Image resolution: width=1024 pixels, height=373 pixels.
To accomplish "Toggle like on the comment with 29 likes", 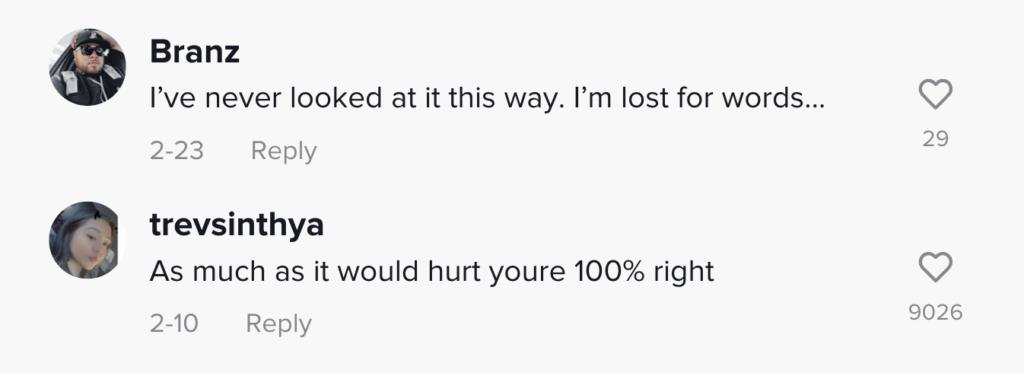I will click(x=935, y=94).
